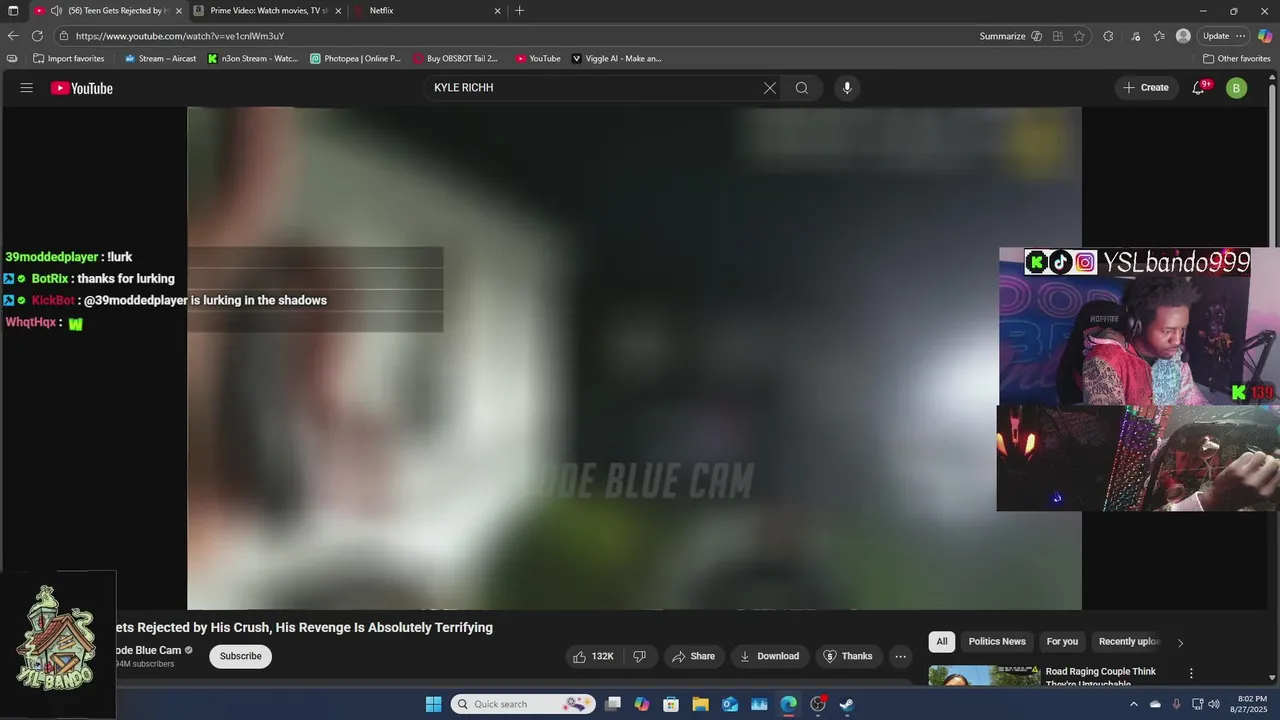Open a new browser tab
This screenshot has height=720, width=1280.
pos(519,11)
